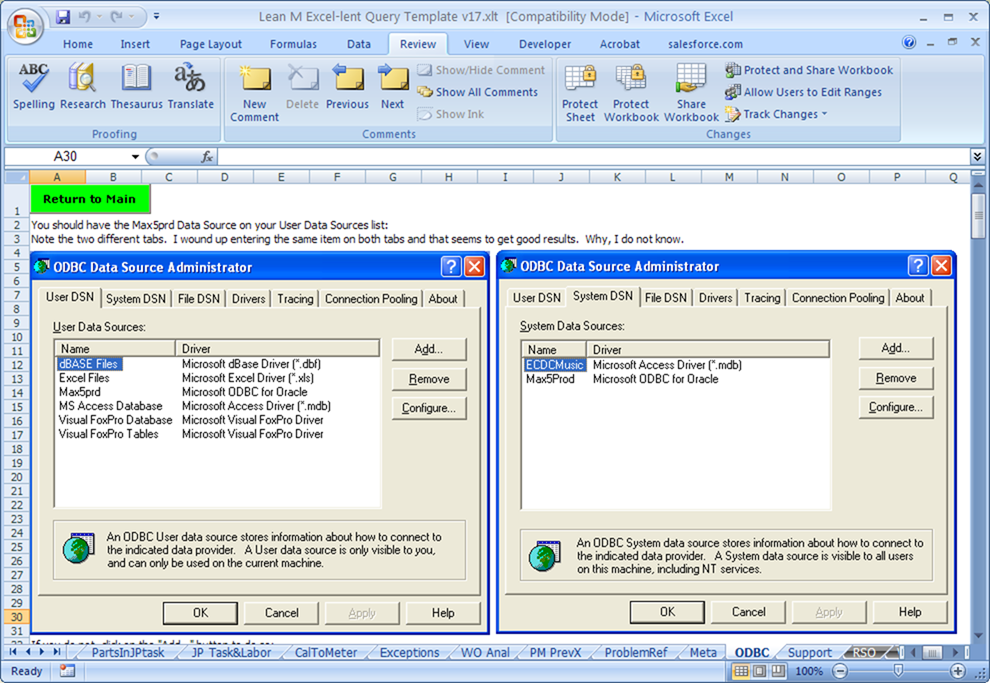990x683 pixels.
Task: Click Share Workbook
Action: click(x=691, y=93)
